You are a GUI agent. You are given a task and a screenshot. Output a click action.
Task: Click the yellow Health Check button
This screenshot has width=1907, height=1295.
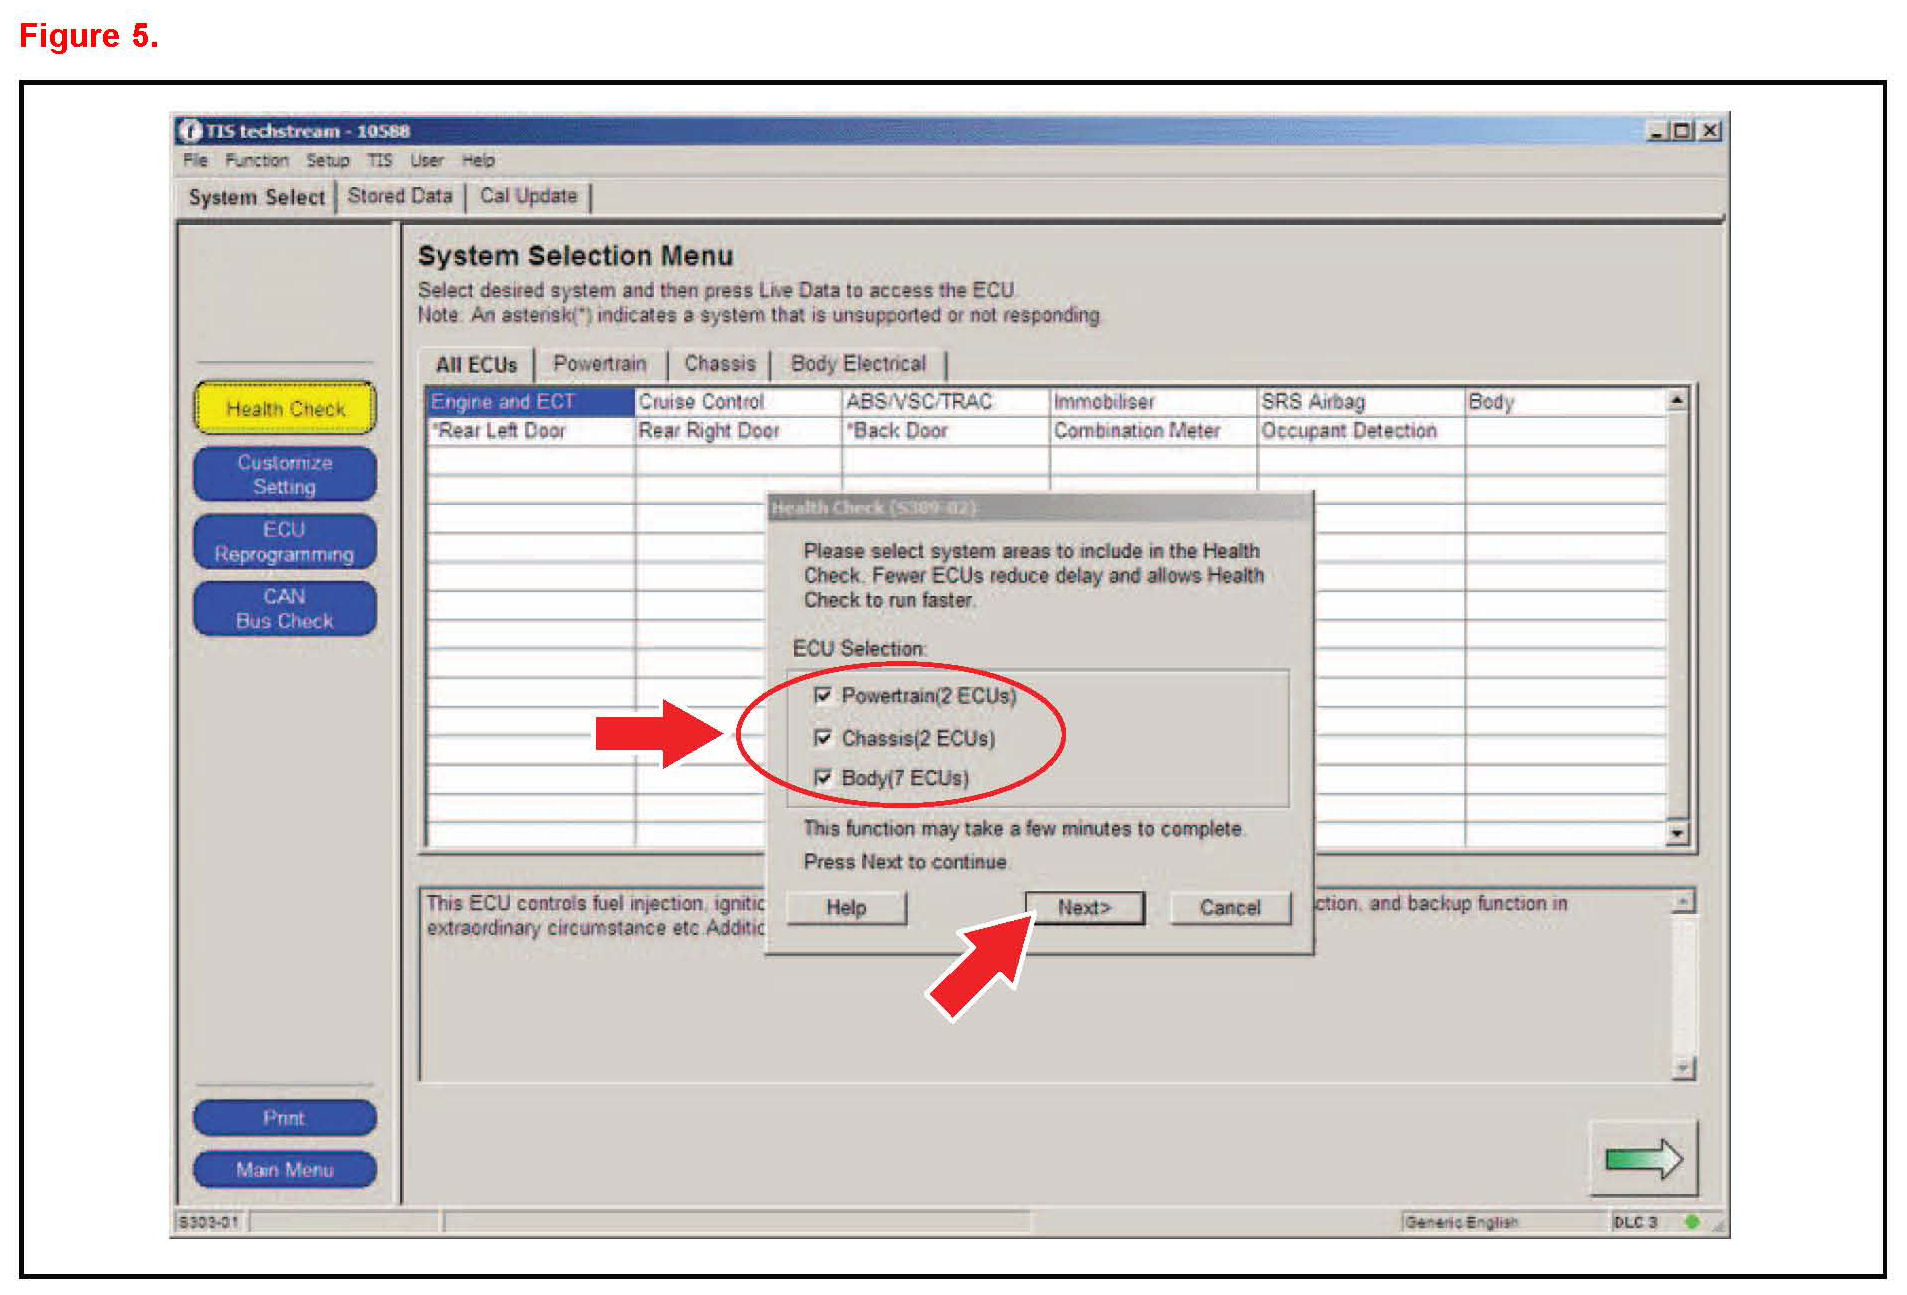[x=285, y=408]
